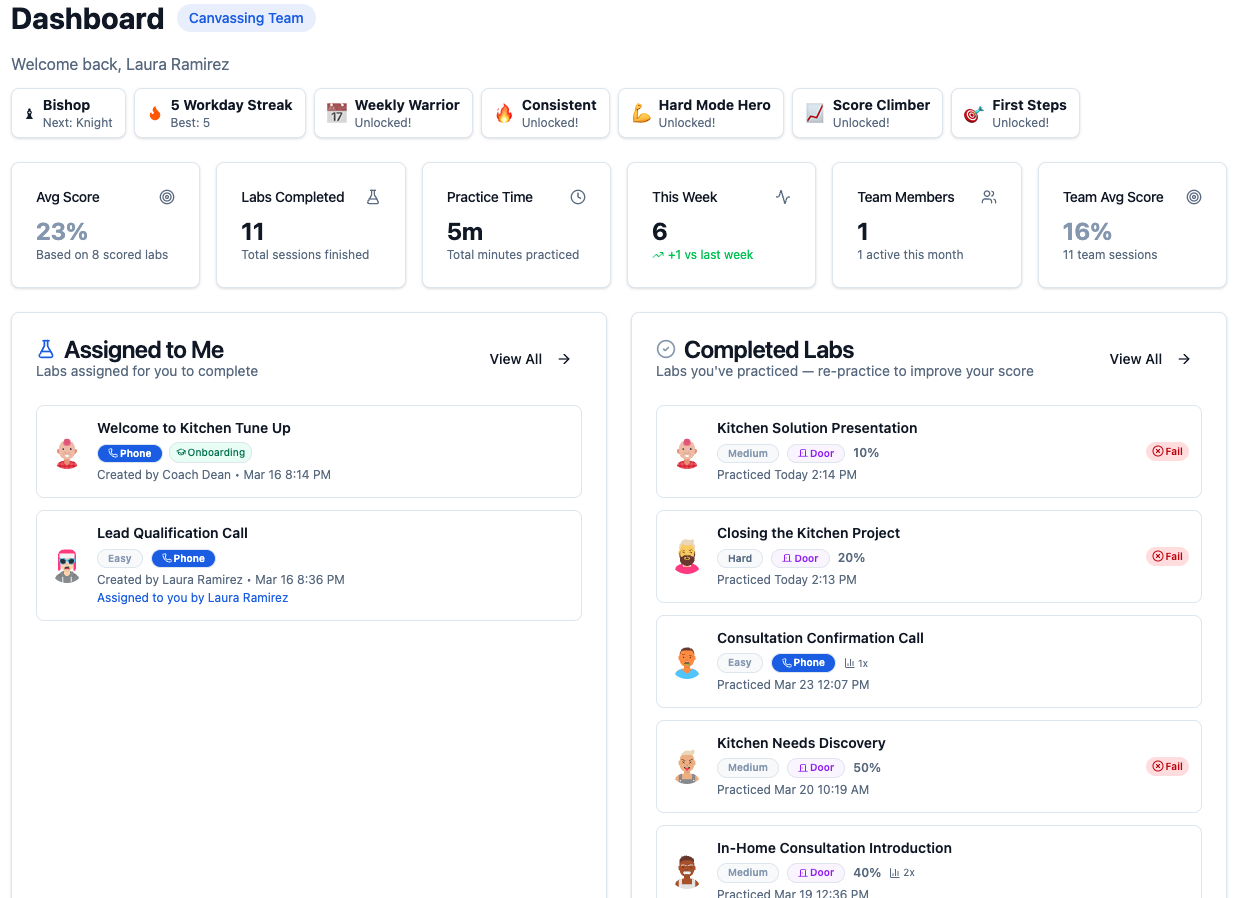Click the 16% team average score value
Image resolution: width=1238 pixels, height=898 pixels.
(1087, 232)
